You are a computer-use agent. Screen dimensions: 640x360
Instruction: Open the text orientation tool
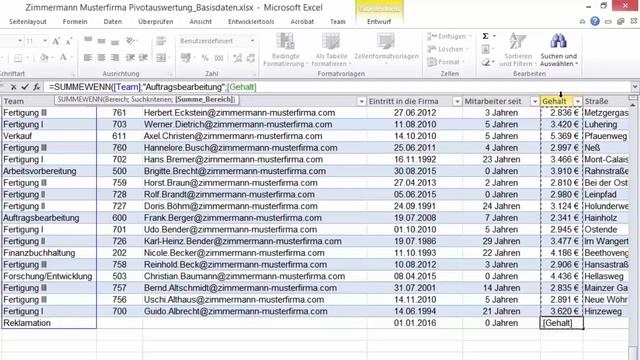pos(131,41)
